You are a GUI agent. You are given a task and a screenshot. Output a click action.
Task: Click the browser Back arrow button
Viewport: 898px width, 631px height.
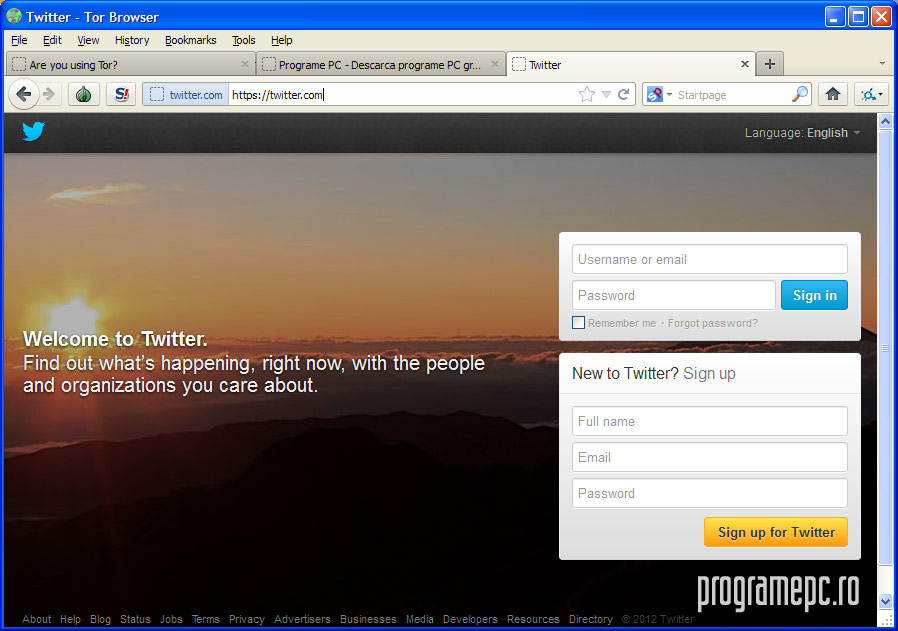[23, 94]
